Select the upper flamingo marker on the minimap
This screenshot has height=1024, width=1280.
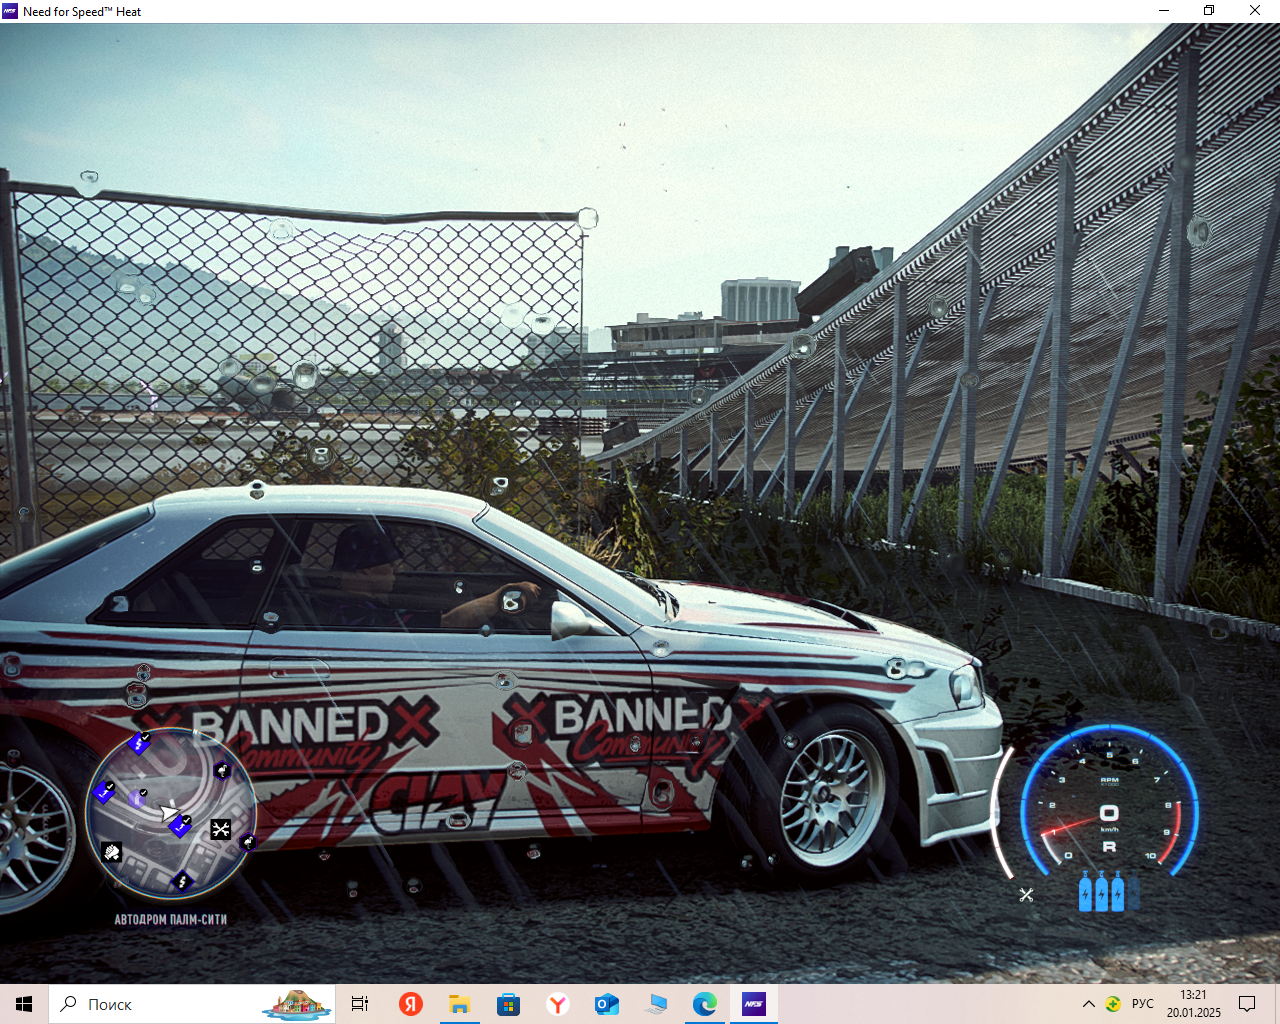[222, 770]
